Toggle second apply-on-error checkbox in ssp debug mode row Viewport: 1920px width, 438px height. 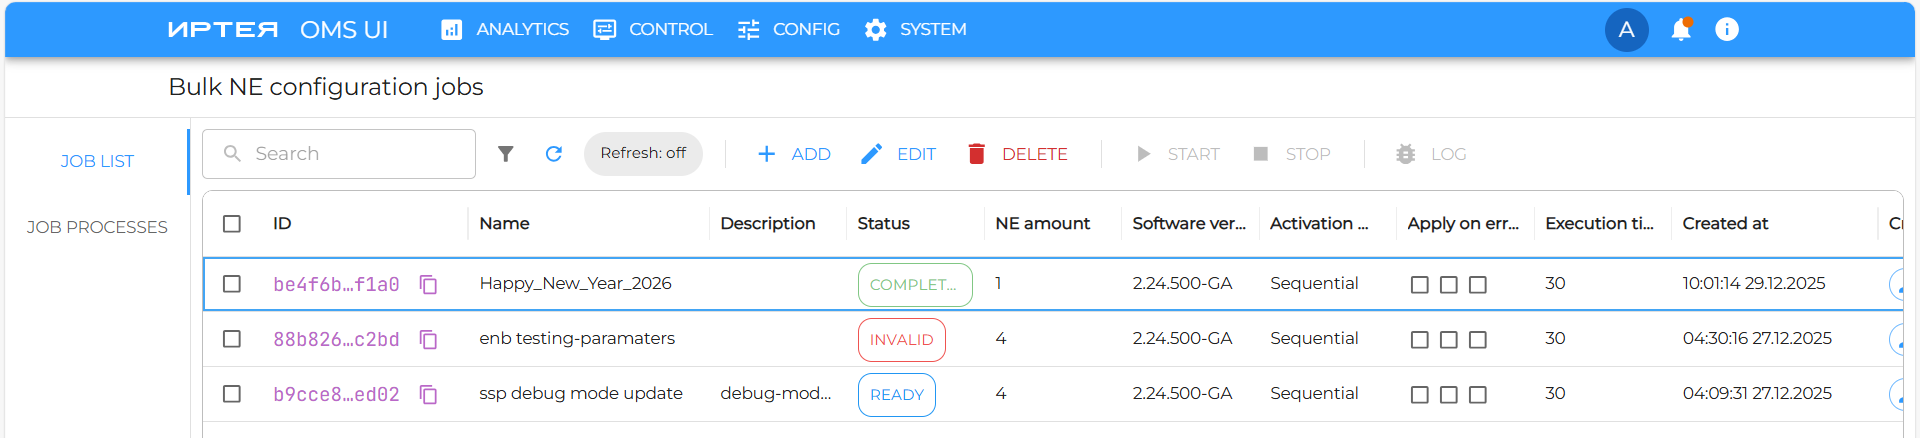(1448, 395)
